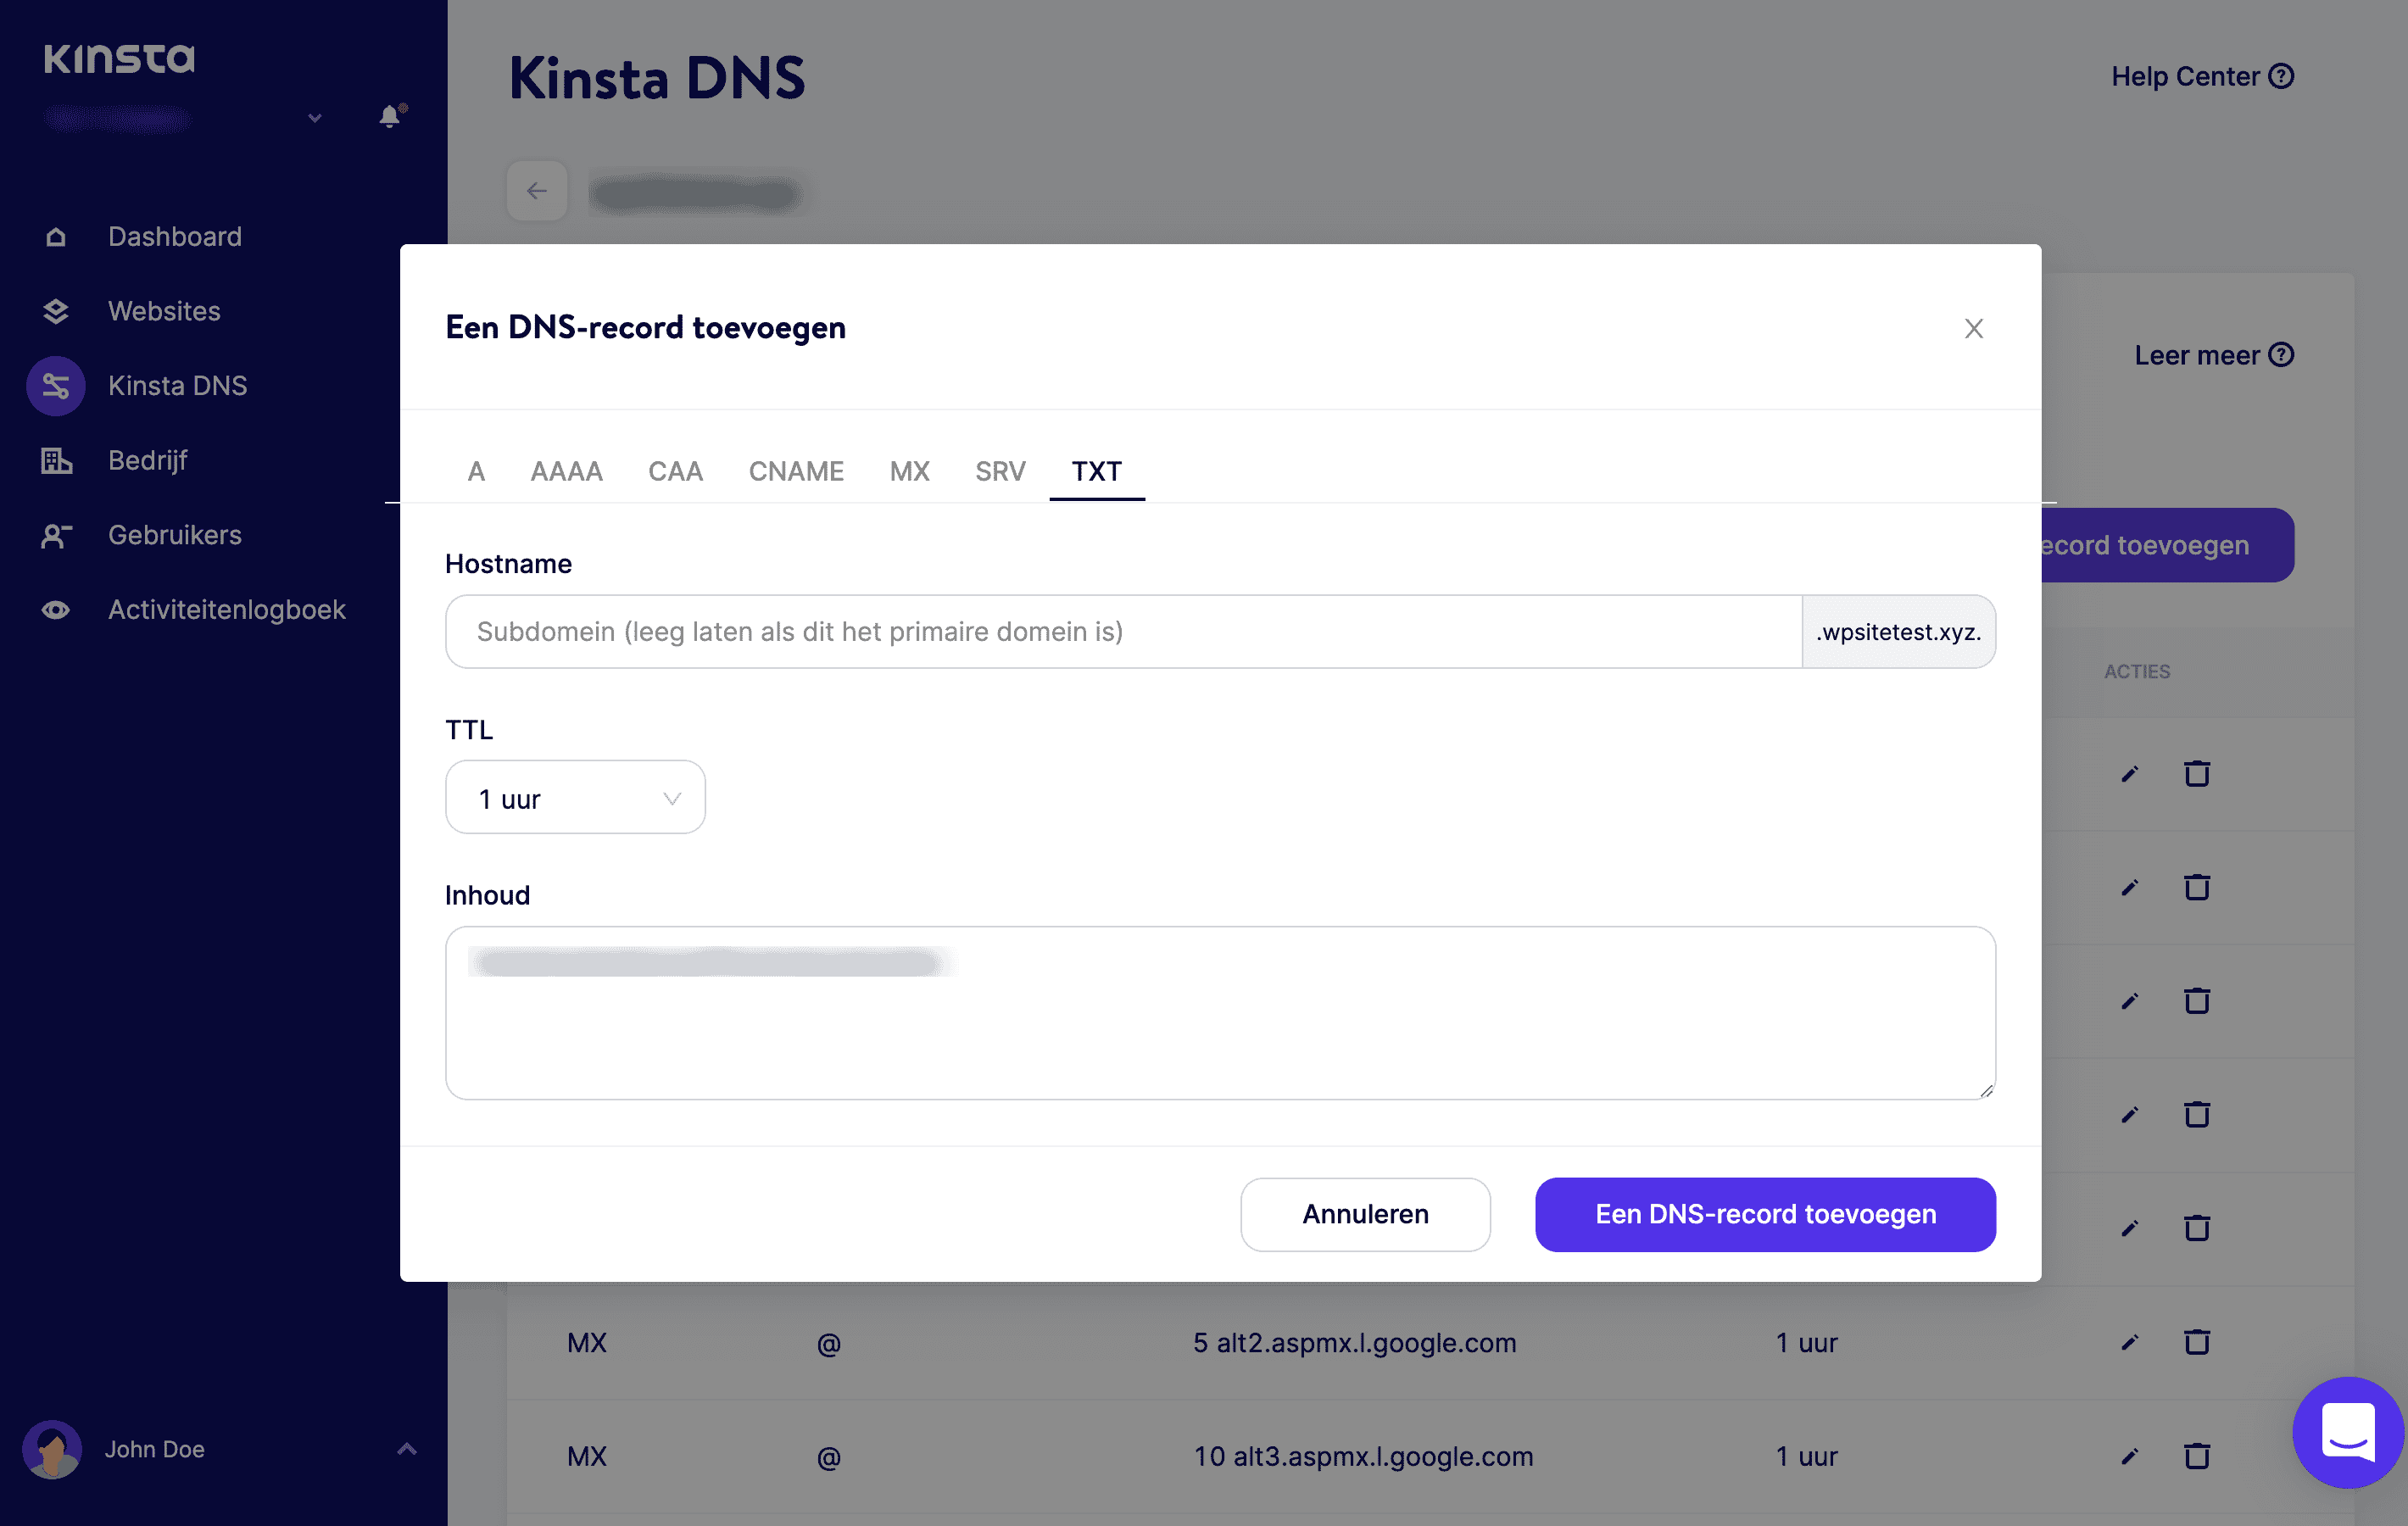Screen dimensions: 2408x1526
Task: Go to Websites in the sidebar
Action: (164, 311)
